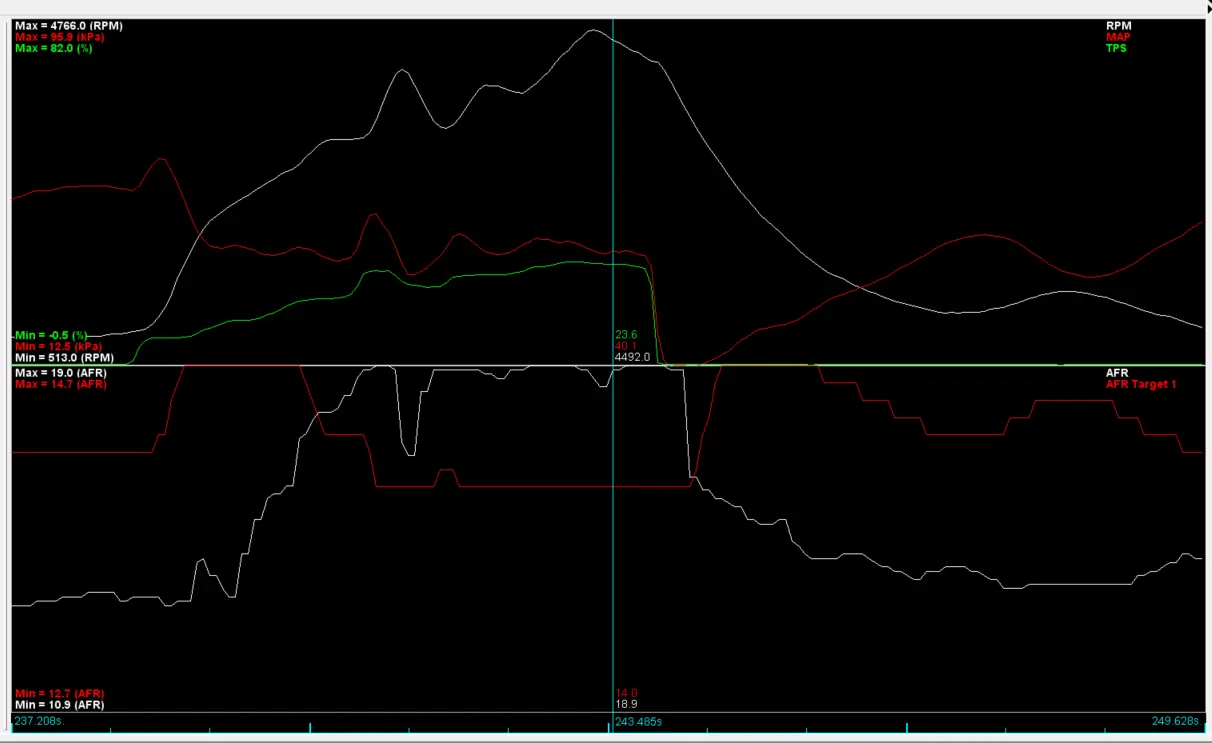Screen dimensions: 1212x743
Task: Click the RPM legend label
Action: (1118, 26)
